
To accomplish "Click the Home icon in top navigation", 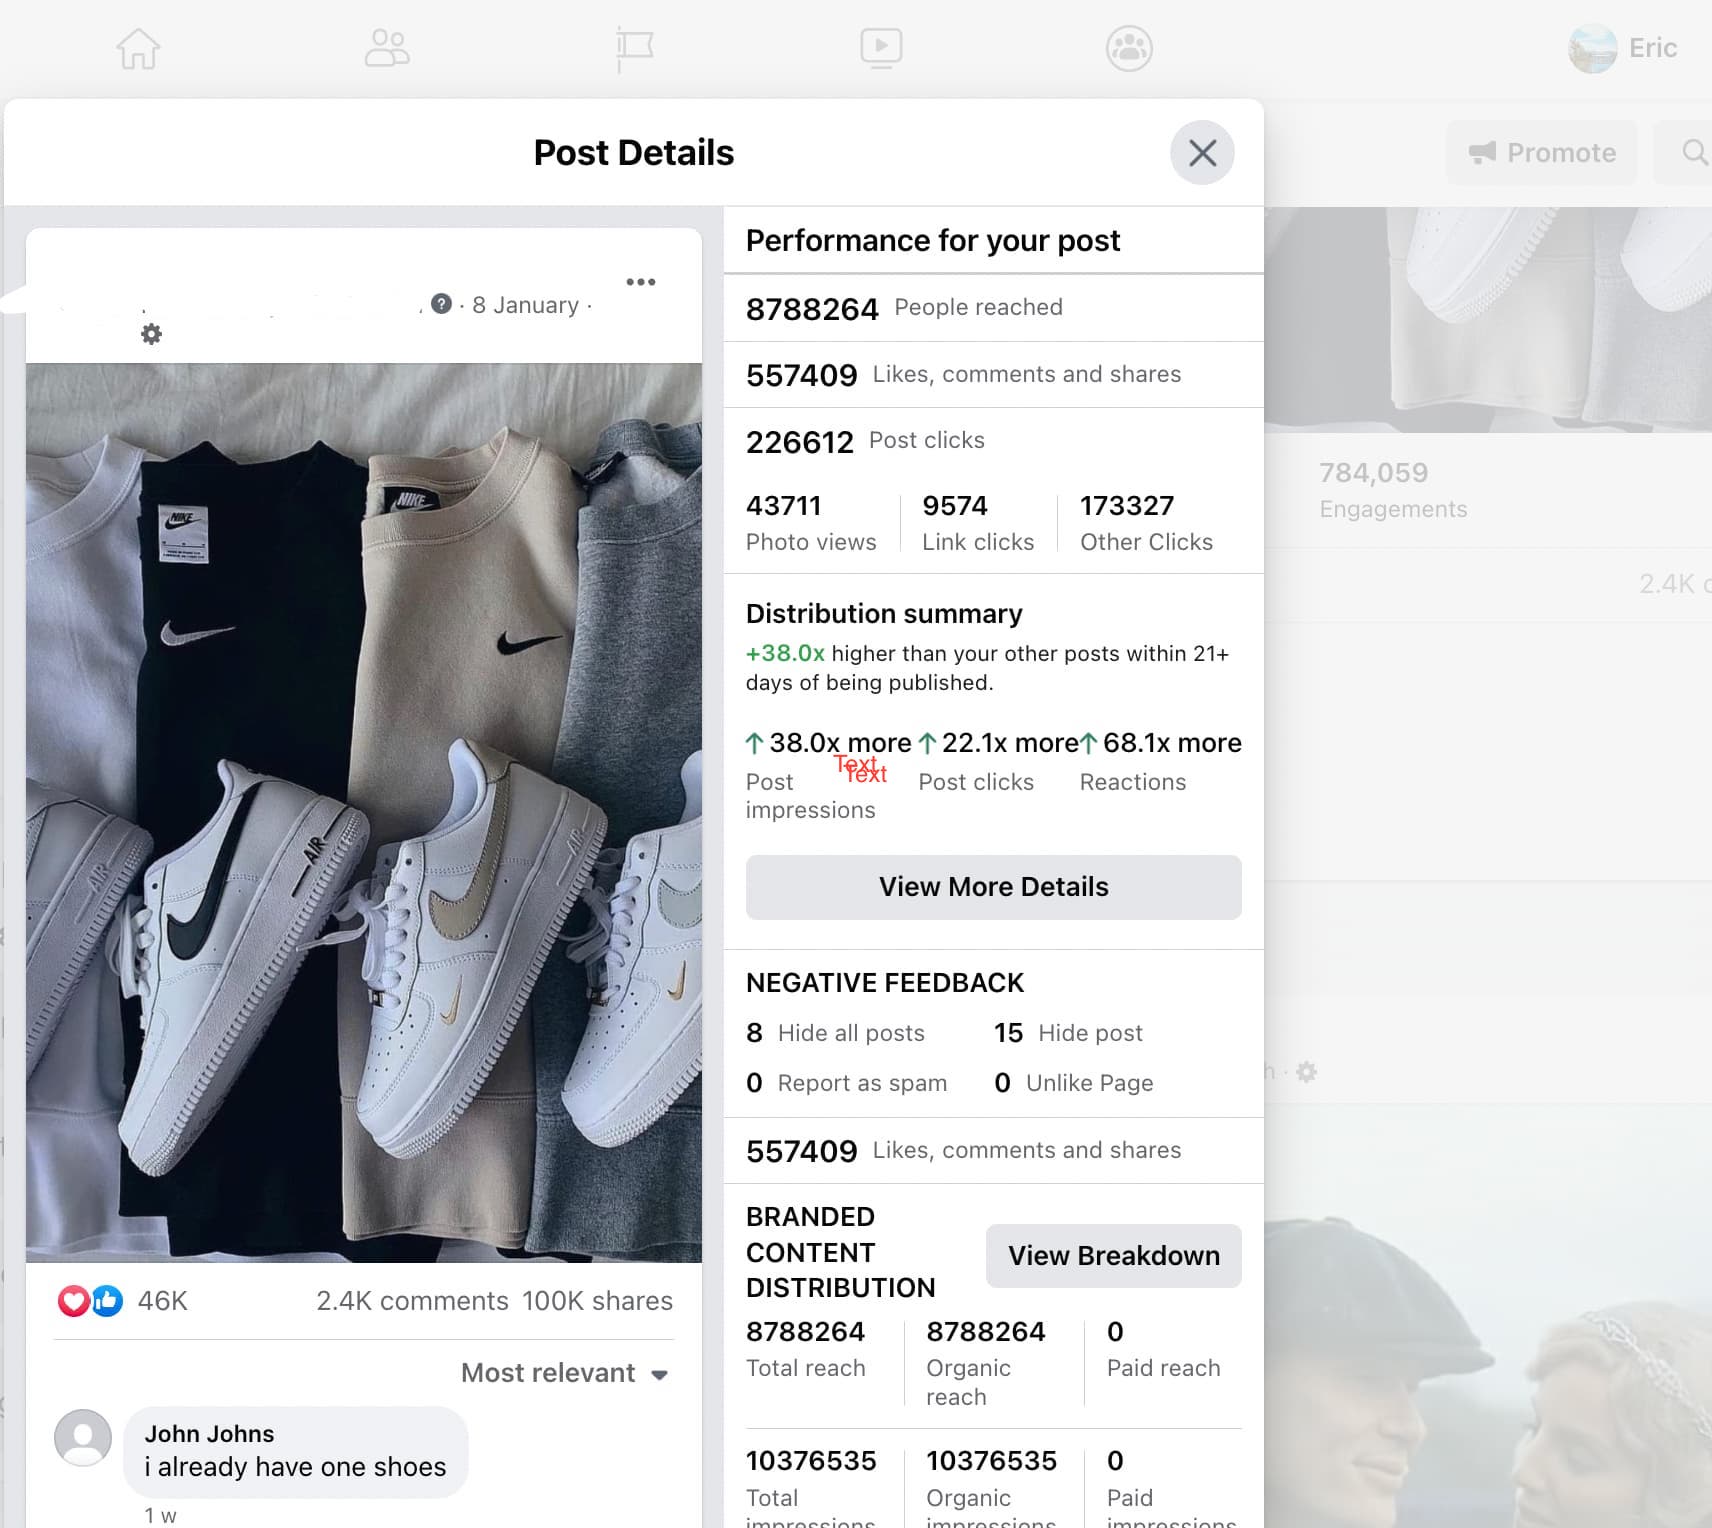I will pyautogui.click(x=138, y=48).
